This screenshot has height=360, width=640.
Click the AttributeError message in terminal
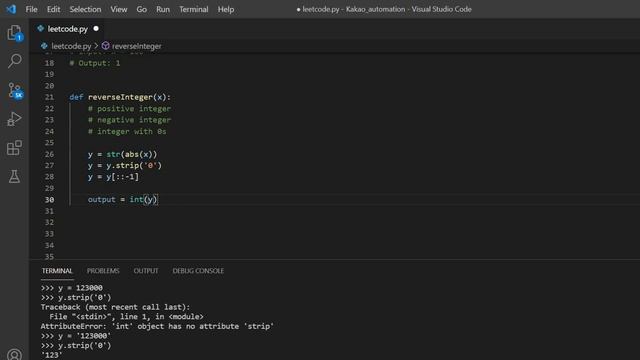click(157, 326)
